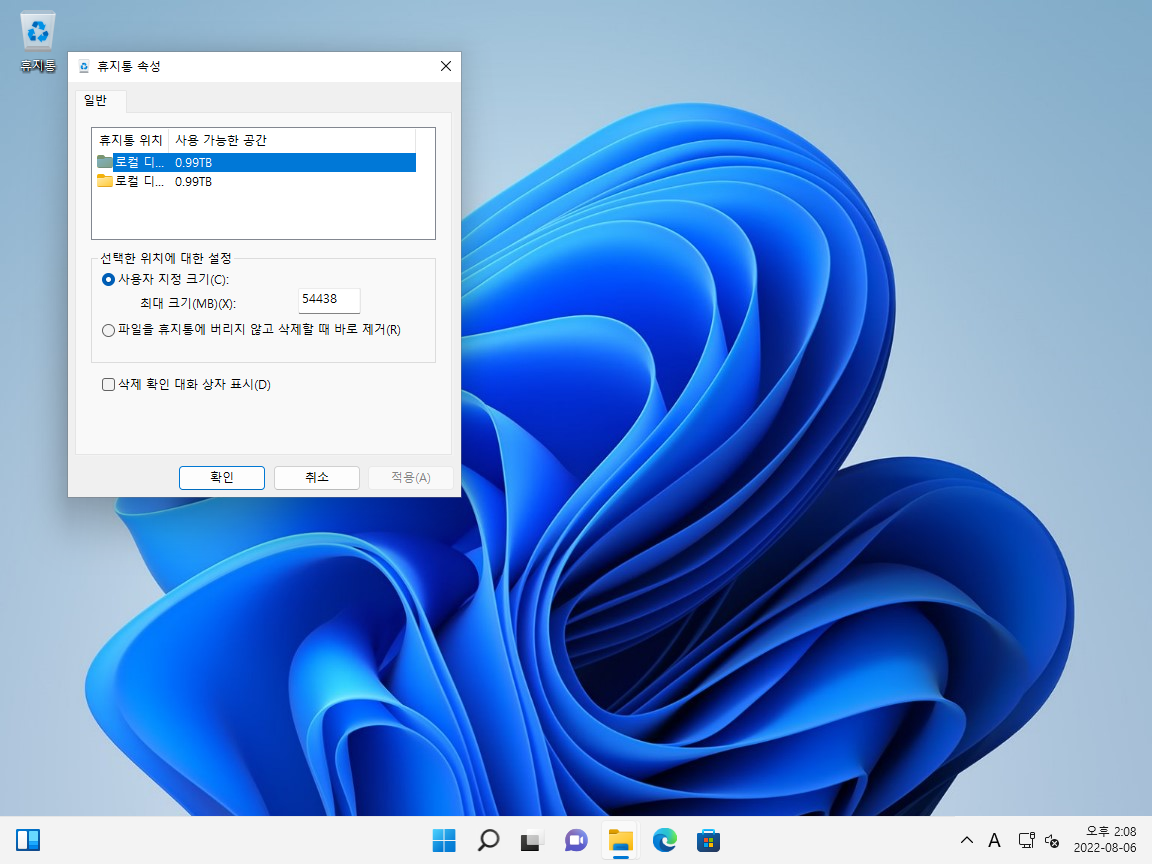
Task: Open the Windows Start menu
Action: pyautogui.click(x=444, y=840)
